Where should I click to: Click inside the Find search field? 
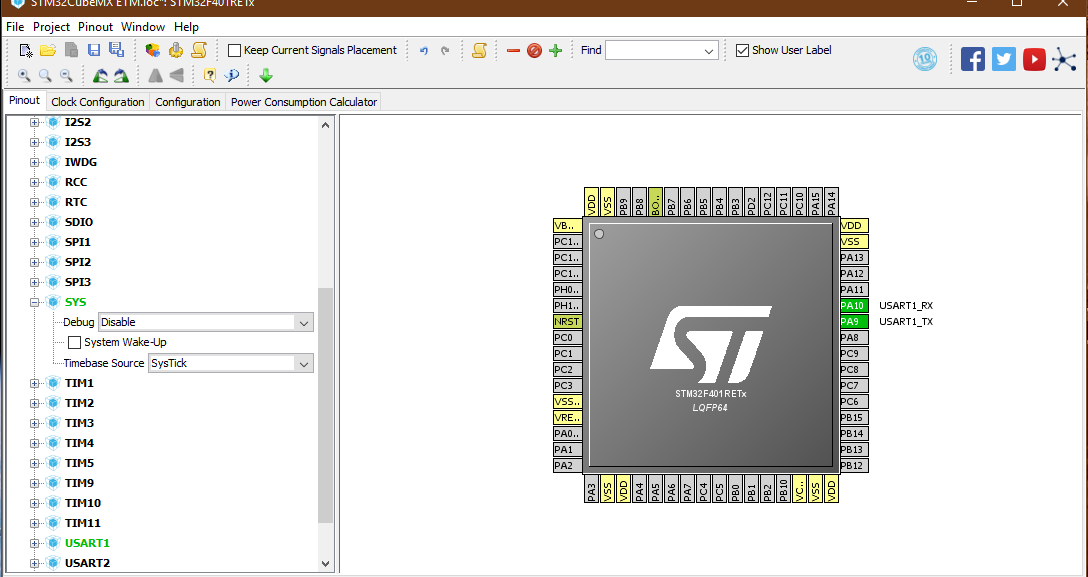point(653,51)
